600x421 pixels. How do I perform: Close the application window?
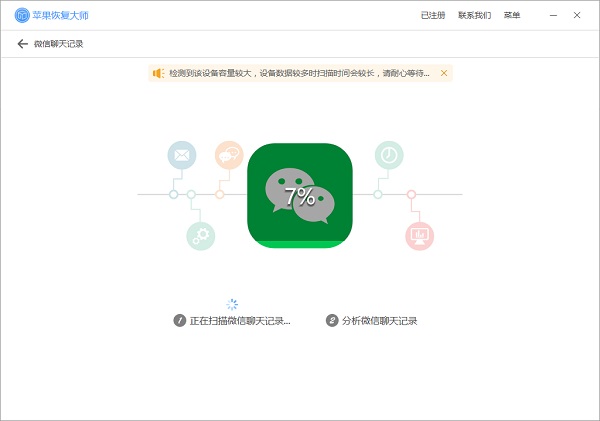pyautogui.click(x=577, y=15)
